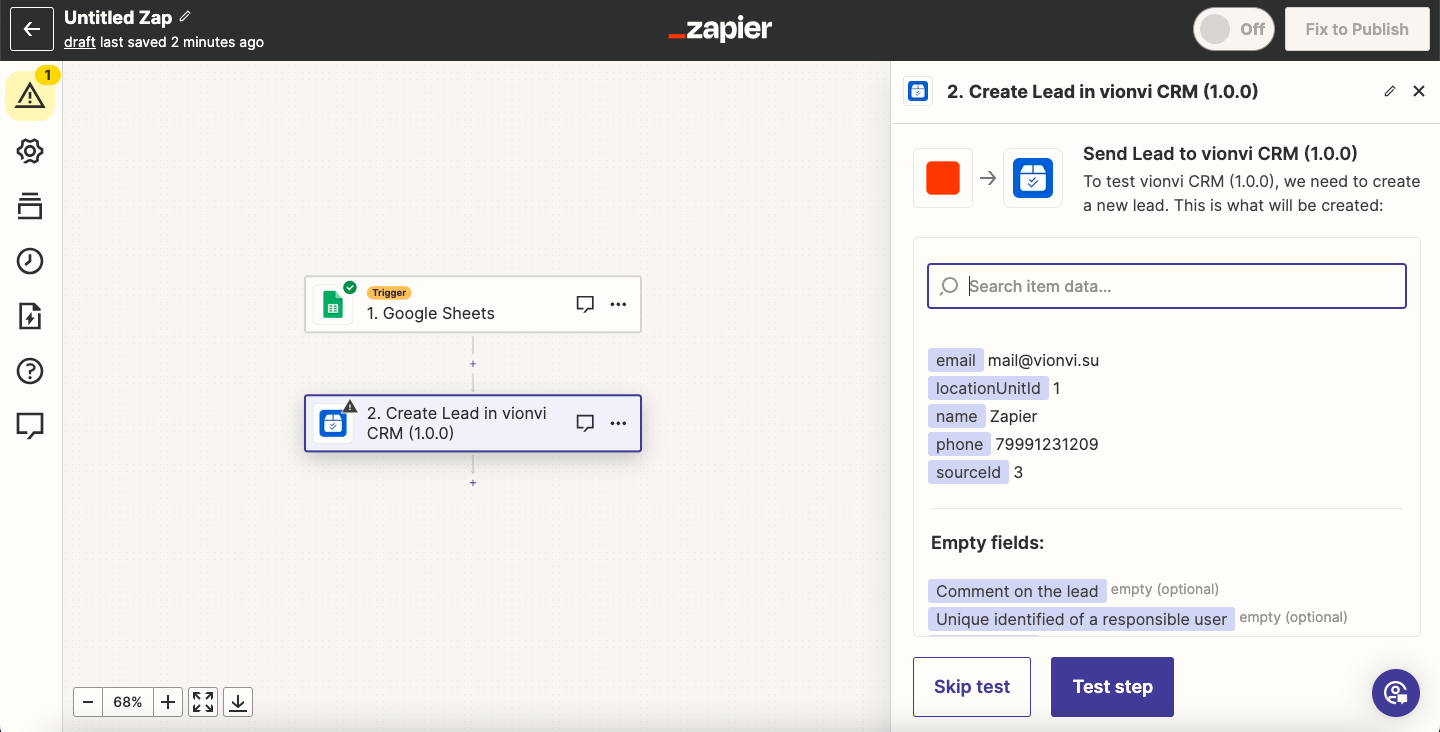Open the comments sidebar icon

click(x=30, y=426)
